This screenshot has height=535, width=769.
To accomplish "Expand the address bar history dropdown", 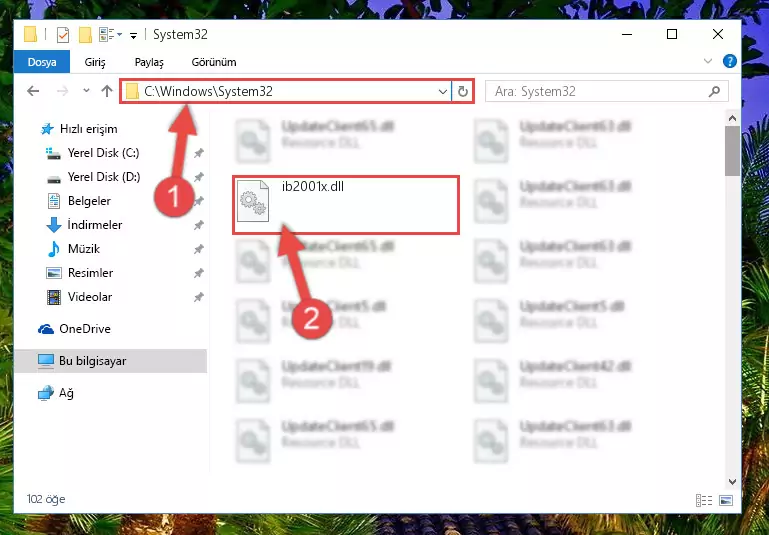I will coord(442,92).
